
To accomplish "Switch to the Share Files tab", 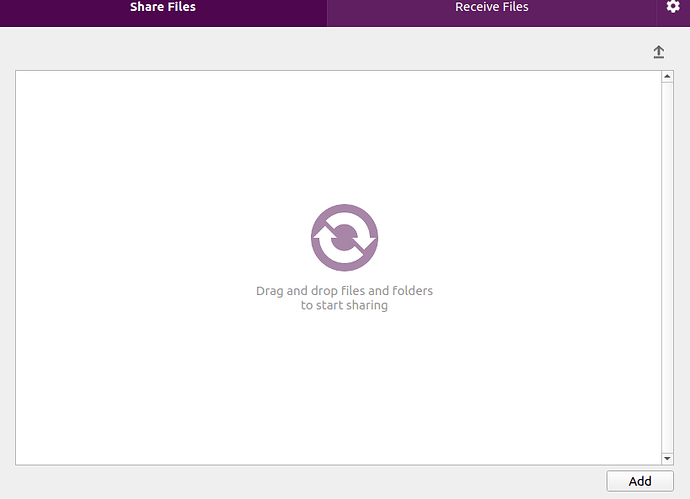I will [163, 8].
